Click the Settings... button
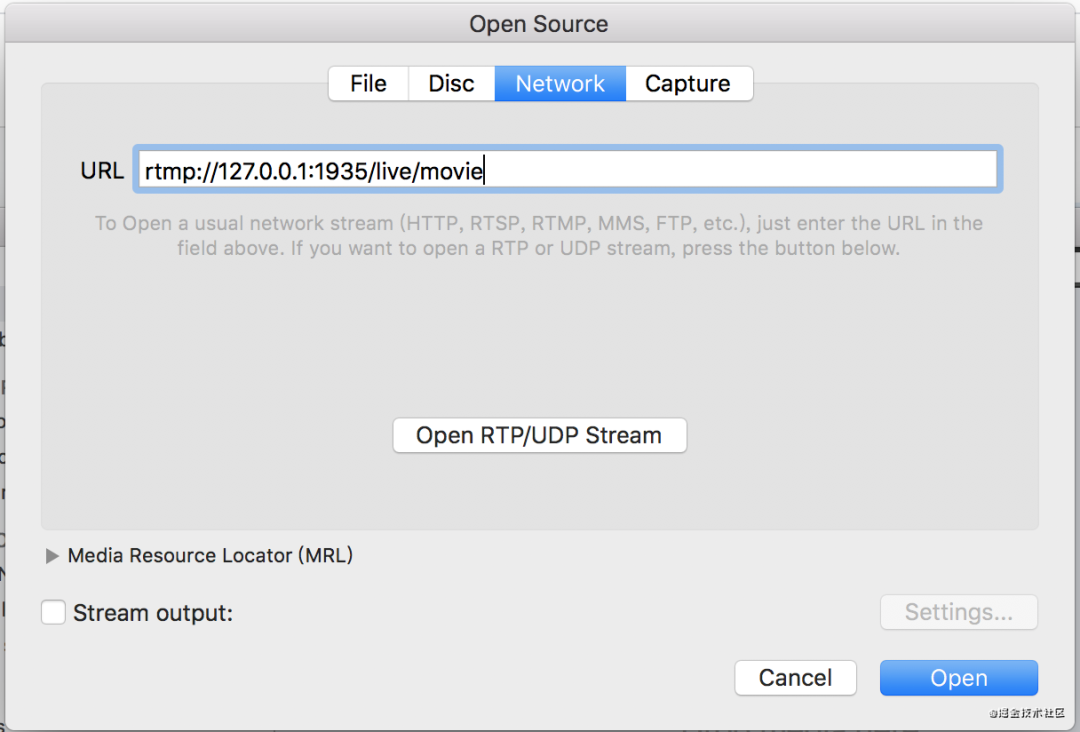Viewport: 1080px width, 732px height. pos(958,612)
